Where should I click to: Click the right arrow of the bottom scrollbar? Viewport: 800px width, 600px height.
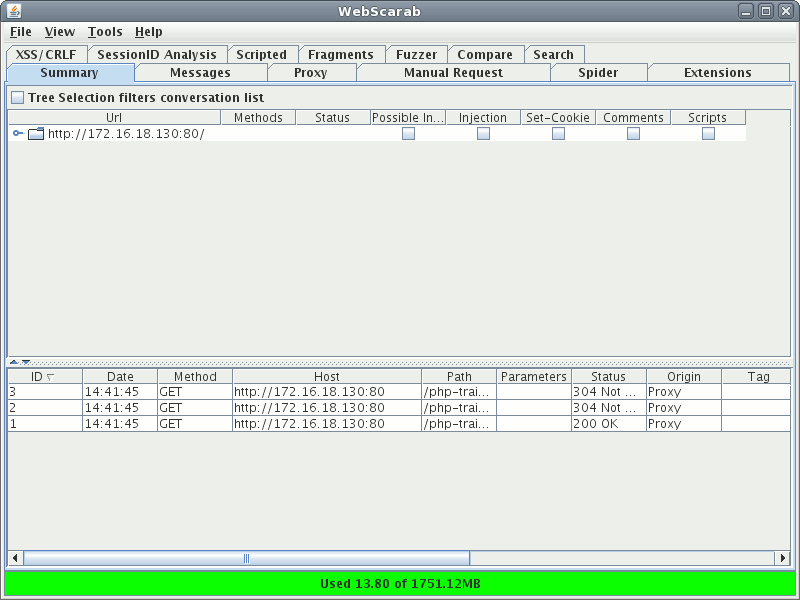point(782,558)
